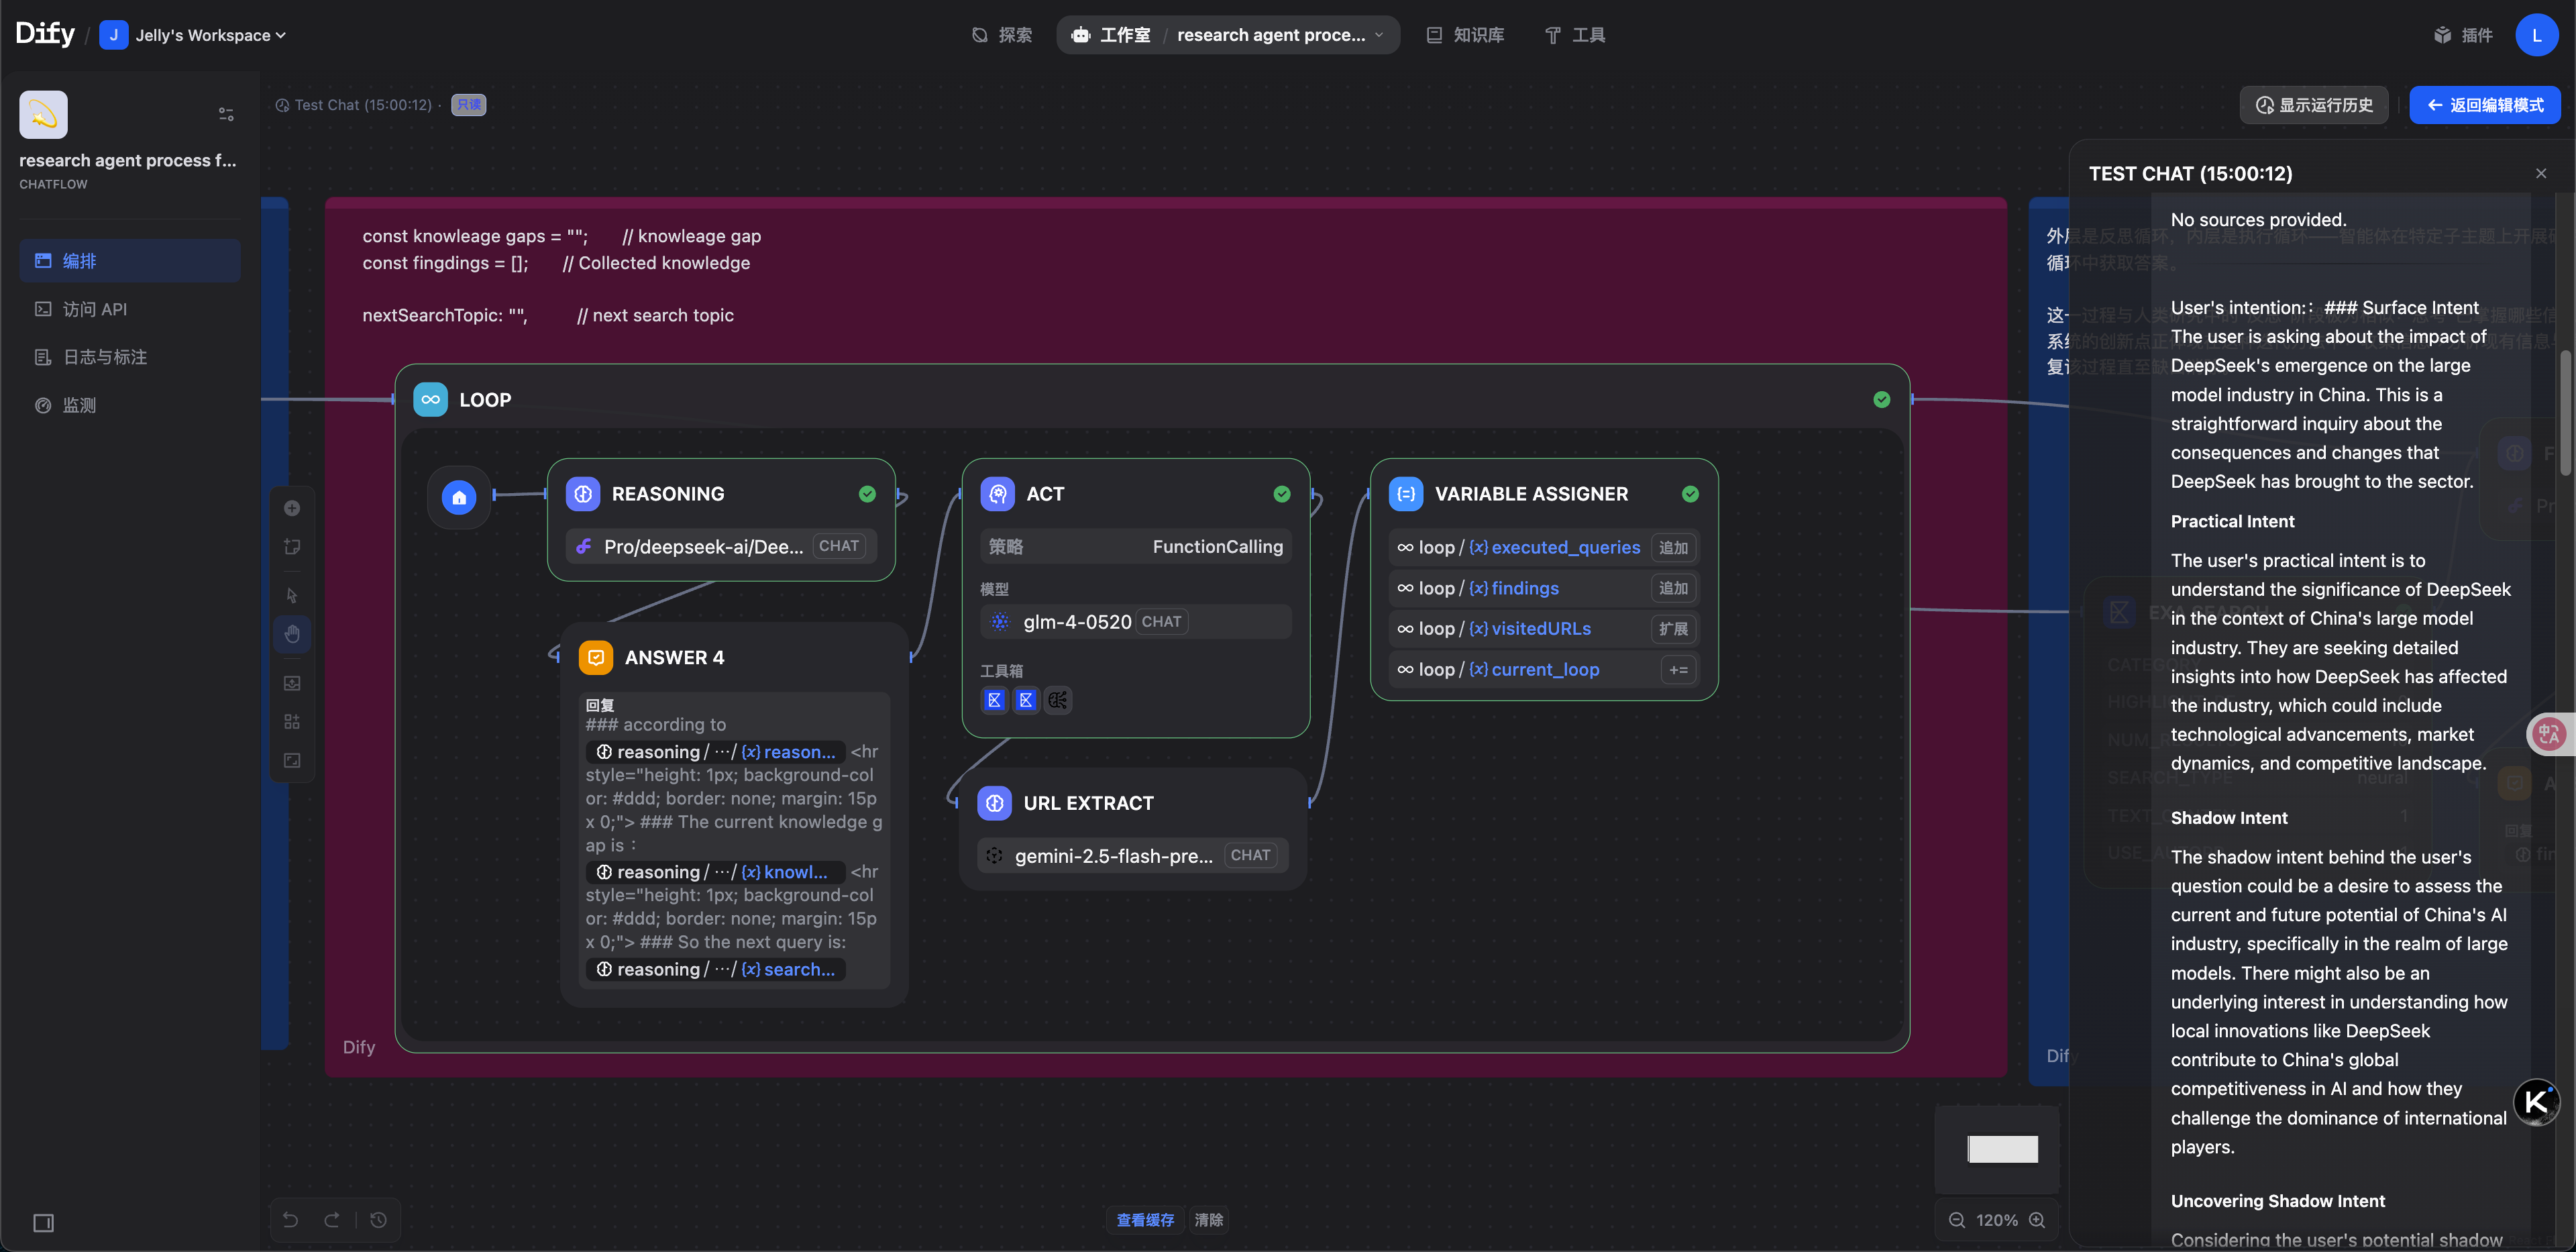
Task: Open the version history clock icon
Action: point(378,1219)
